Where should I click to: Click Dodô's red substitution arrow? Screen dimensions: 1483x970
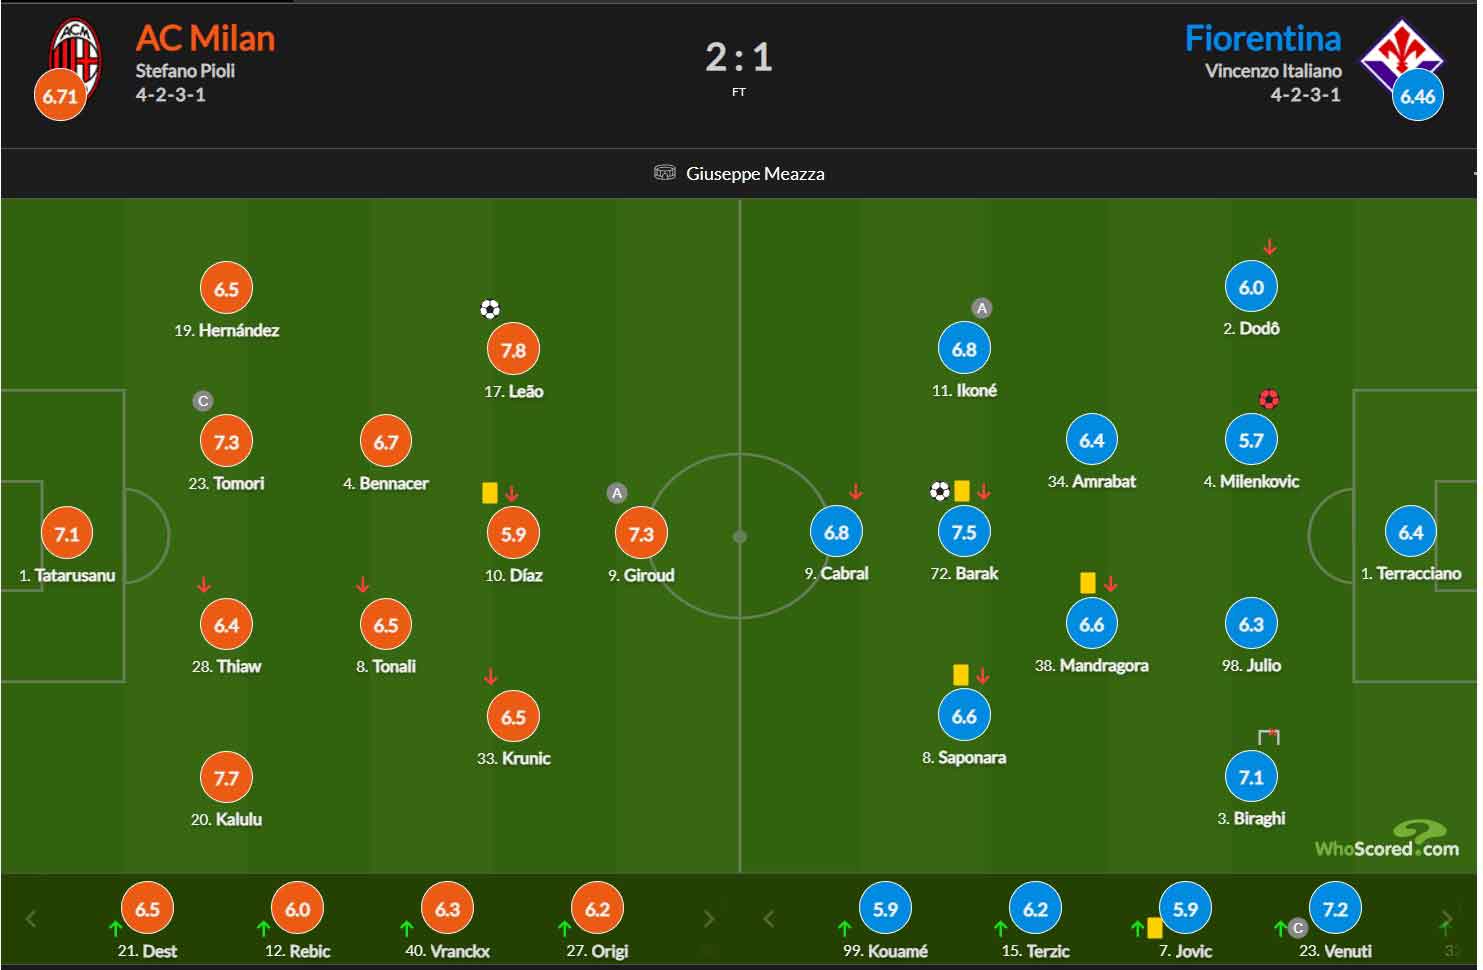pyautogui.click(x=1270, y=246)
